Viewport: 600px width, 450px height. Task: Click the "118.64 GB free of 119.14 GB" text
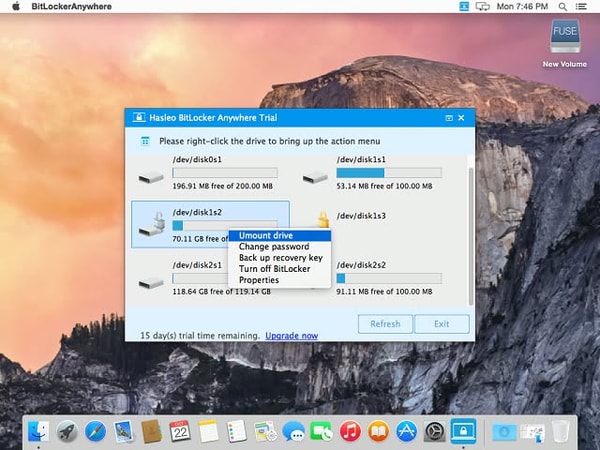click(222, 292)
